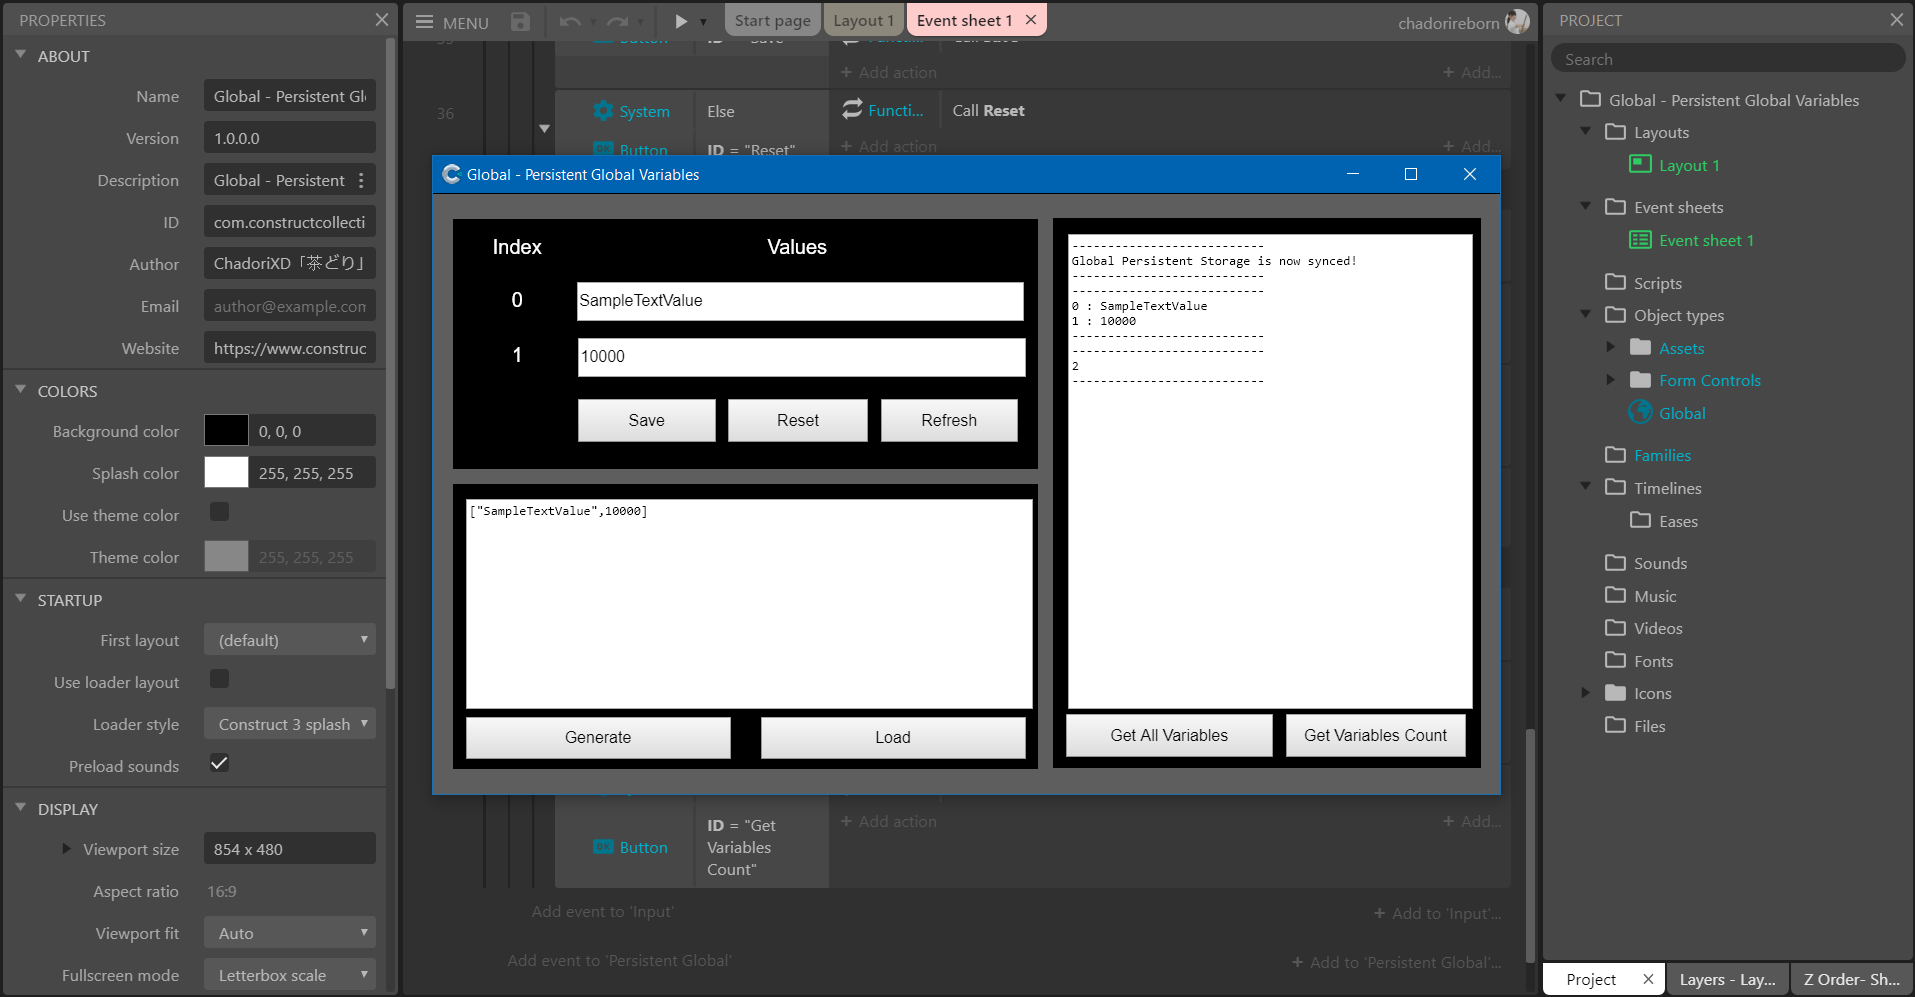Collapse the ABOUT section
1915x997 pixels.
[x=21, y=55]
